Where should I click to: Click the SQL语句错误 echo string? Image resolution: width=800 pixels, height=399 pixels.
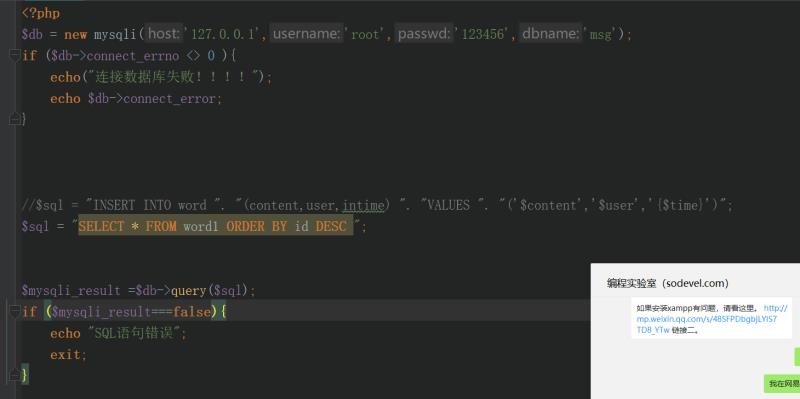(135, 333)
